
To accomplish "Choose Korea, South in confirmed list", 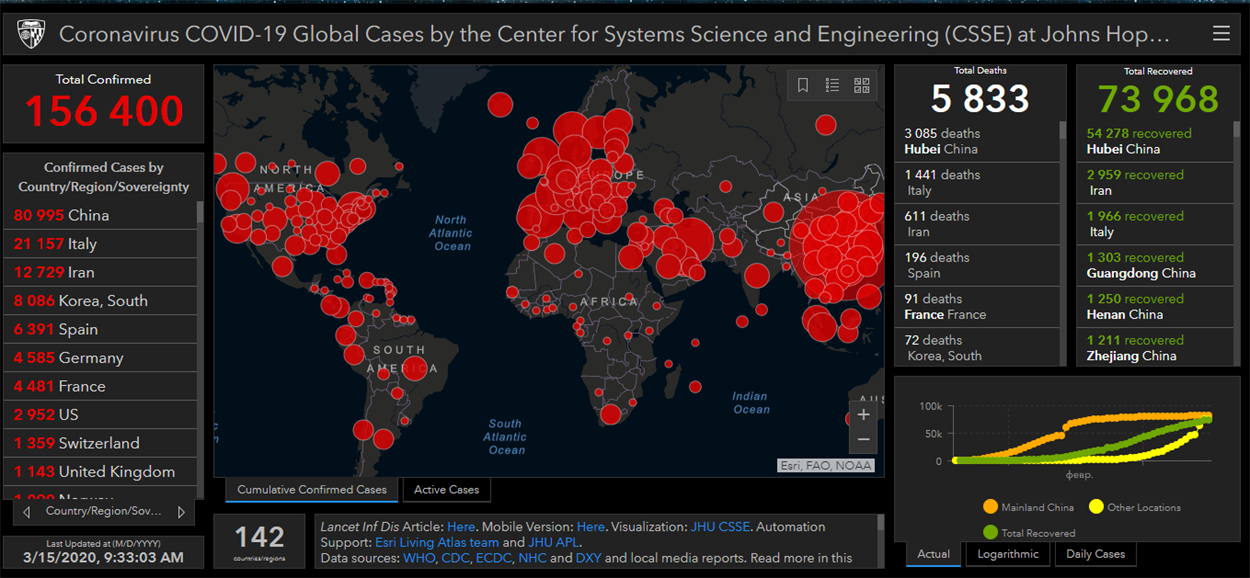I will point(100,301).
